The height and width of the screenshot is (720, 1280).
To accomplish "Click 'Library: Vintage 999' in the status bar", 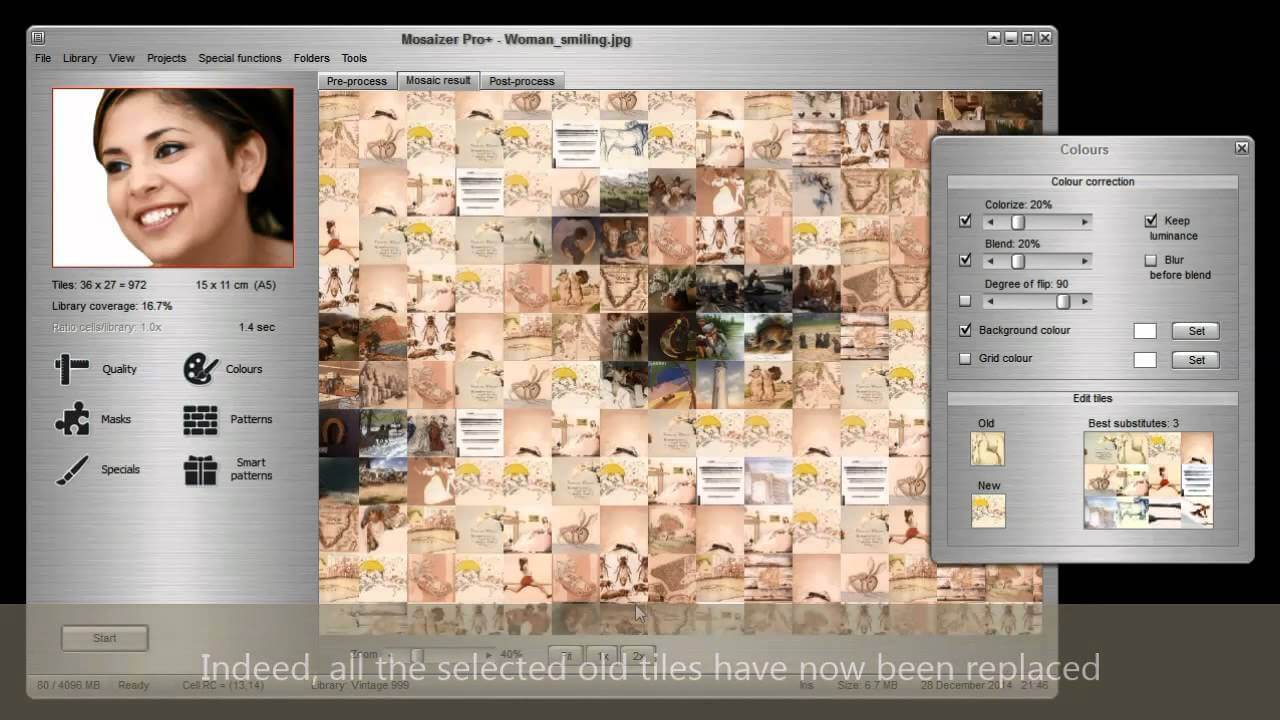I will 360,685.
